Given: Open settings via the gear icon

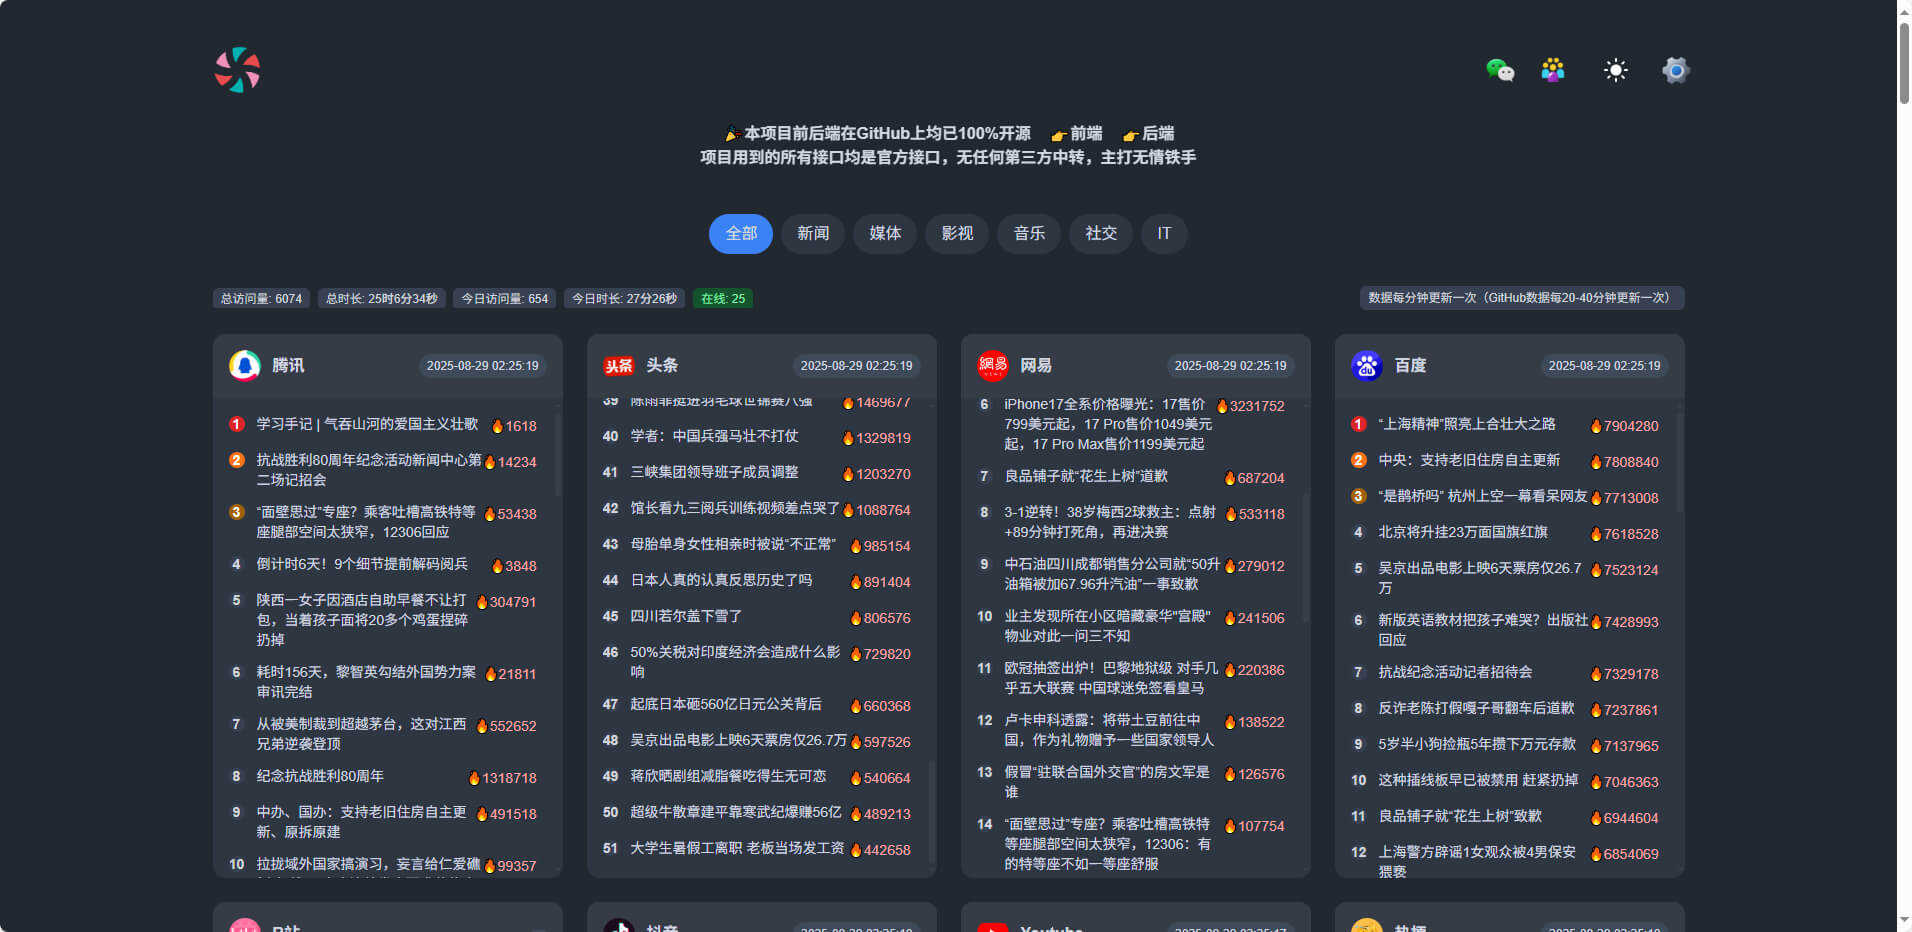Looking at the screenshot, I should click(1675, 70).
